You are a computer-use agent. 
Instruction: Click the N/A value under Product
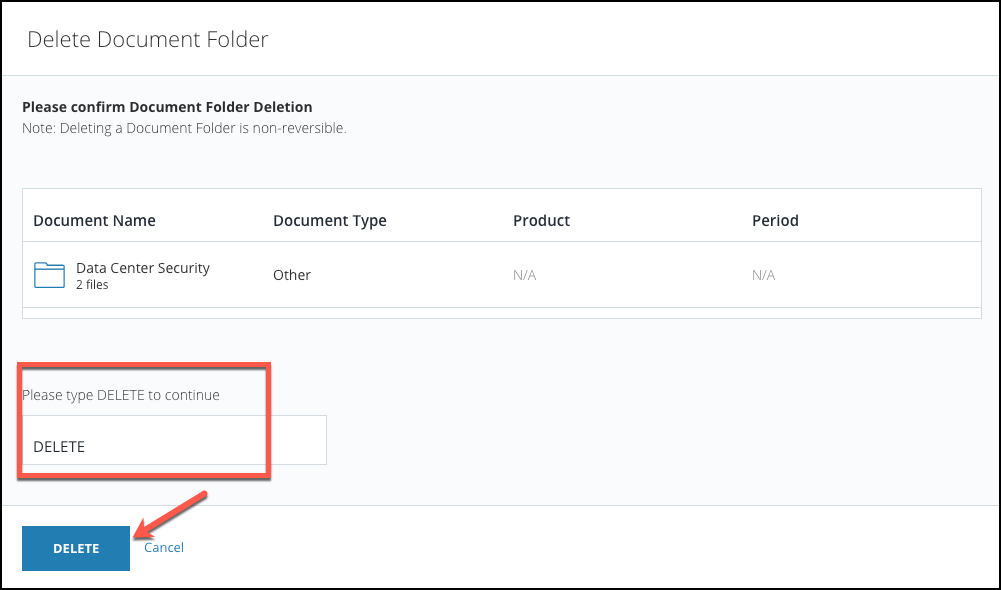(525, 275)
